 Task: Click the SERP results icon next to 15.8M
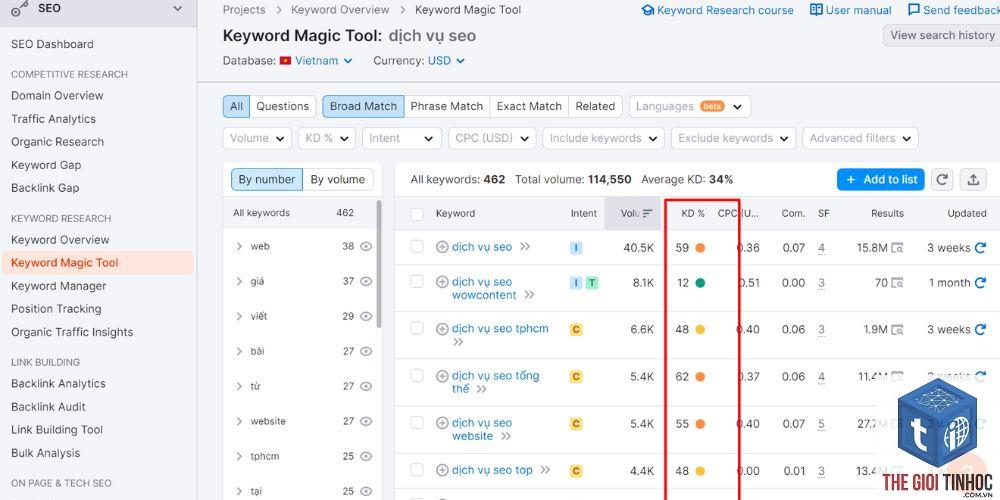tap(897, 247)
